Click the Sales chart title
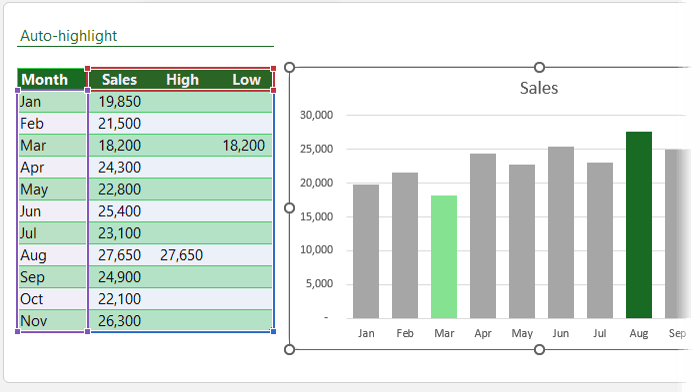 point(539,88)
